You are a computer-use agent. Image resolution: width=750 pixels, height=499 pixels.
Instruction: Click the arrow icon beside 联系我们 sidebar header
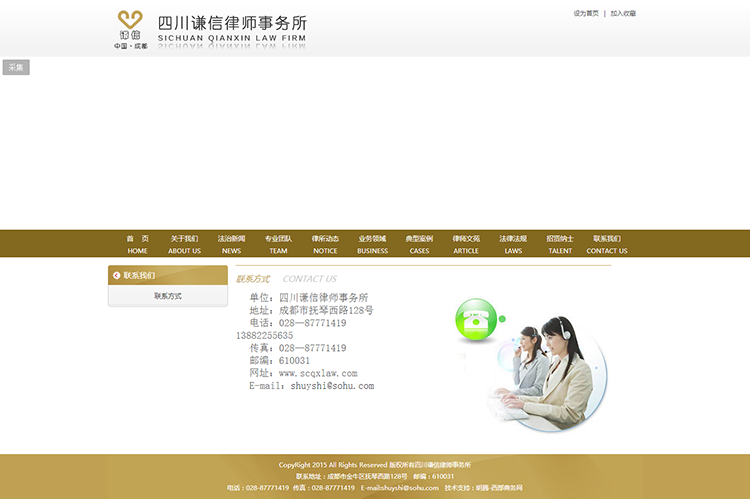coord(116,275)
